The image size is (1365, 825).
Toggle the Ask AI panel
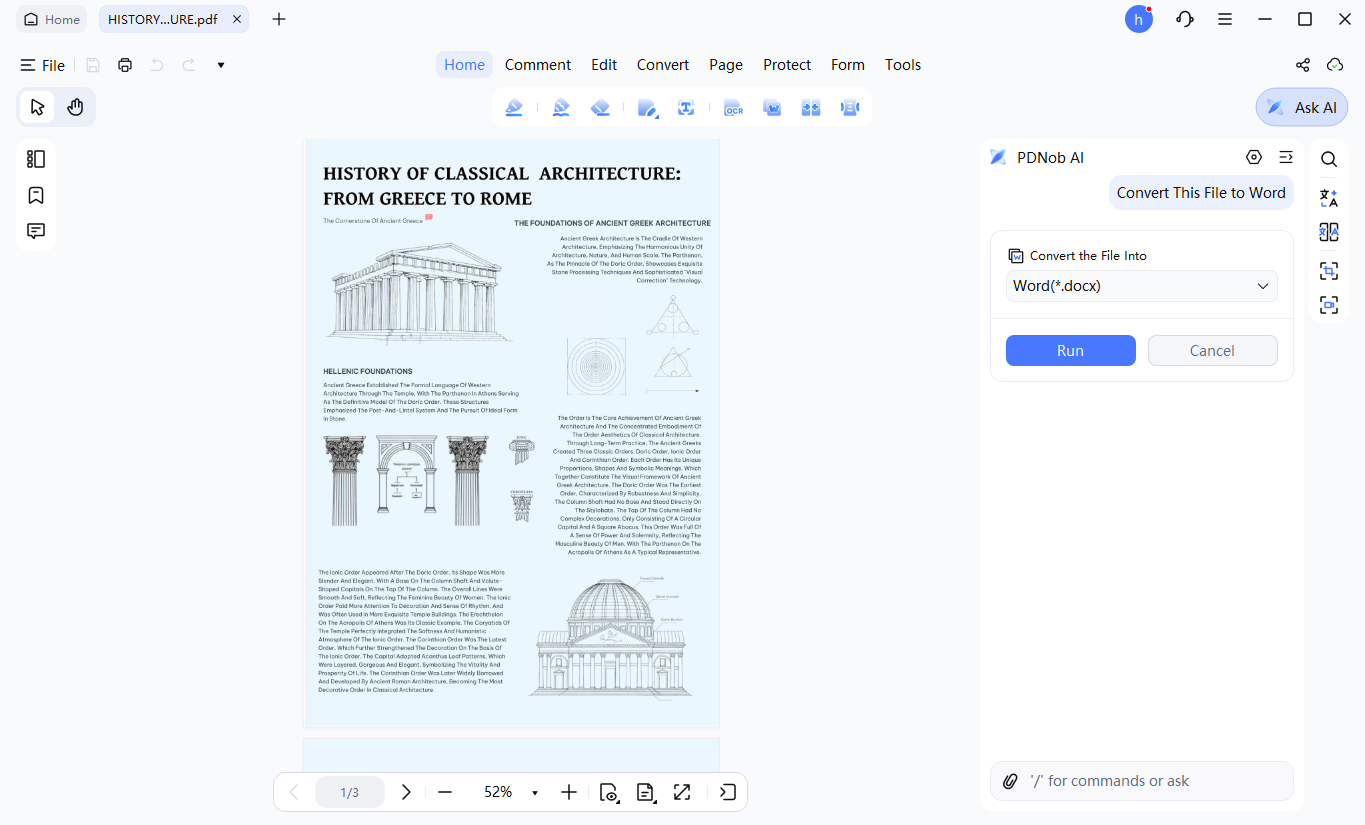coord(1302,108)
